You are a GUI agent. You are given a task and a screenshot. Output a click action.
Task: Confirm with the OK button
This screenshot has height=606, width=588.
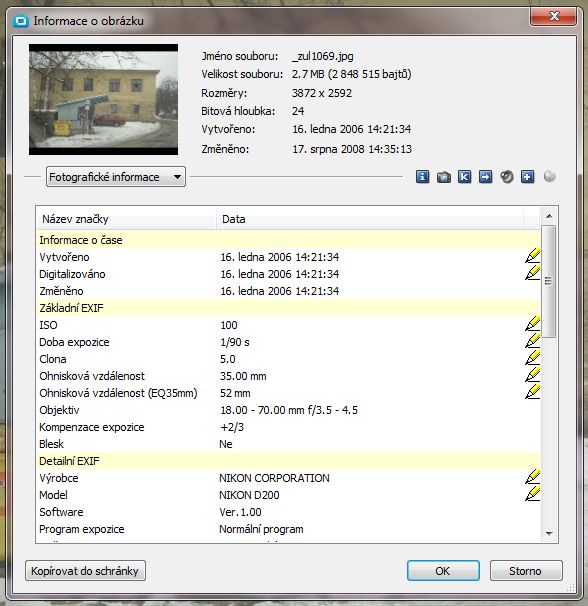pyautogui.click(x=443, y=571)
